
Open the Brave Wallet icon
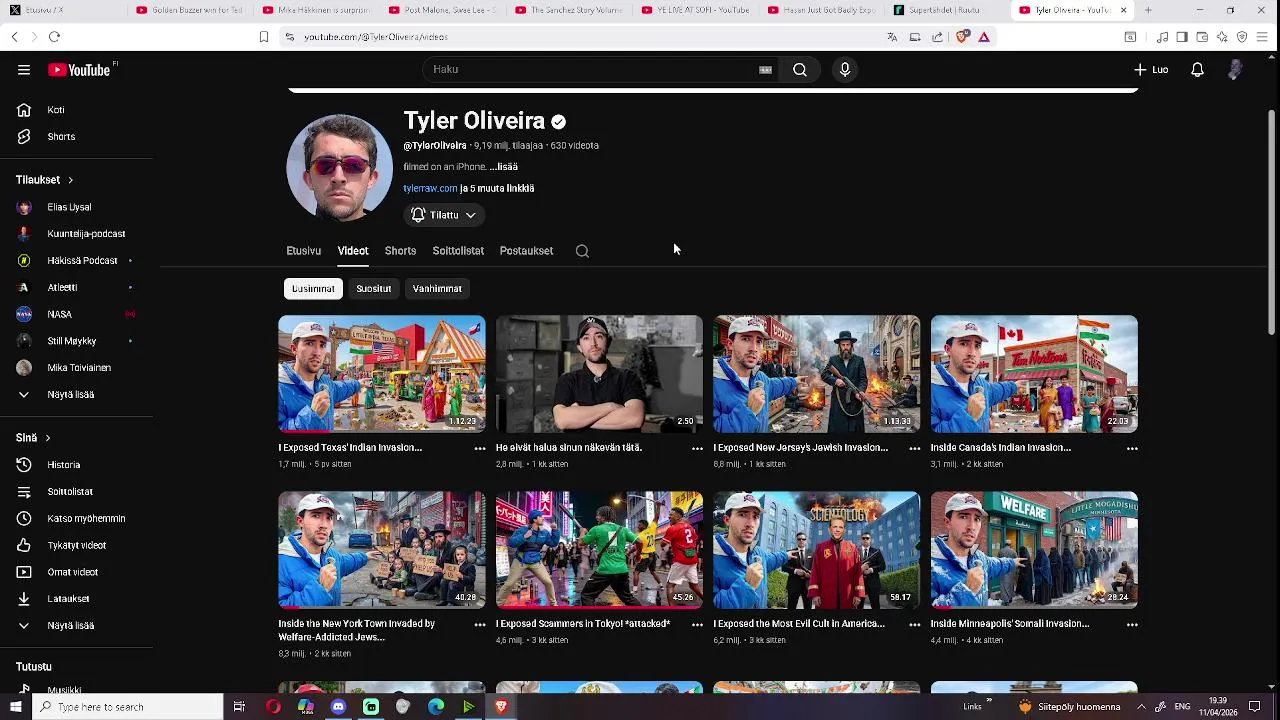click(1202, 37)
